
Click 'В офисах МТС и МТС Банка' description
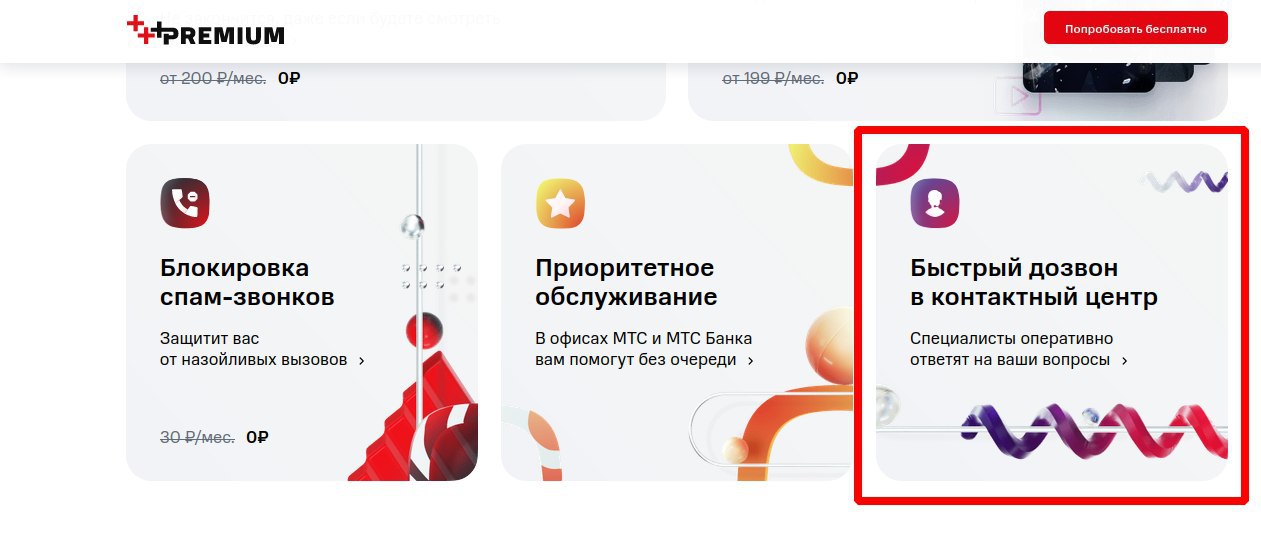click(644, 339)
